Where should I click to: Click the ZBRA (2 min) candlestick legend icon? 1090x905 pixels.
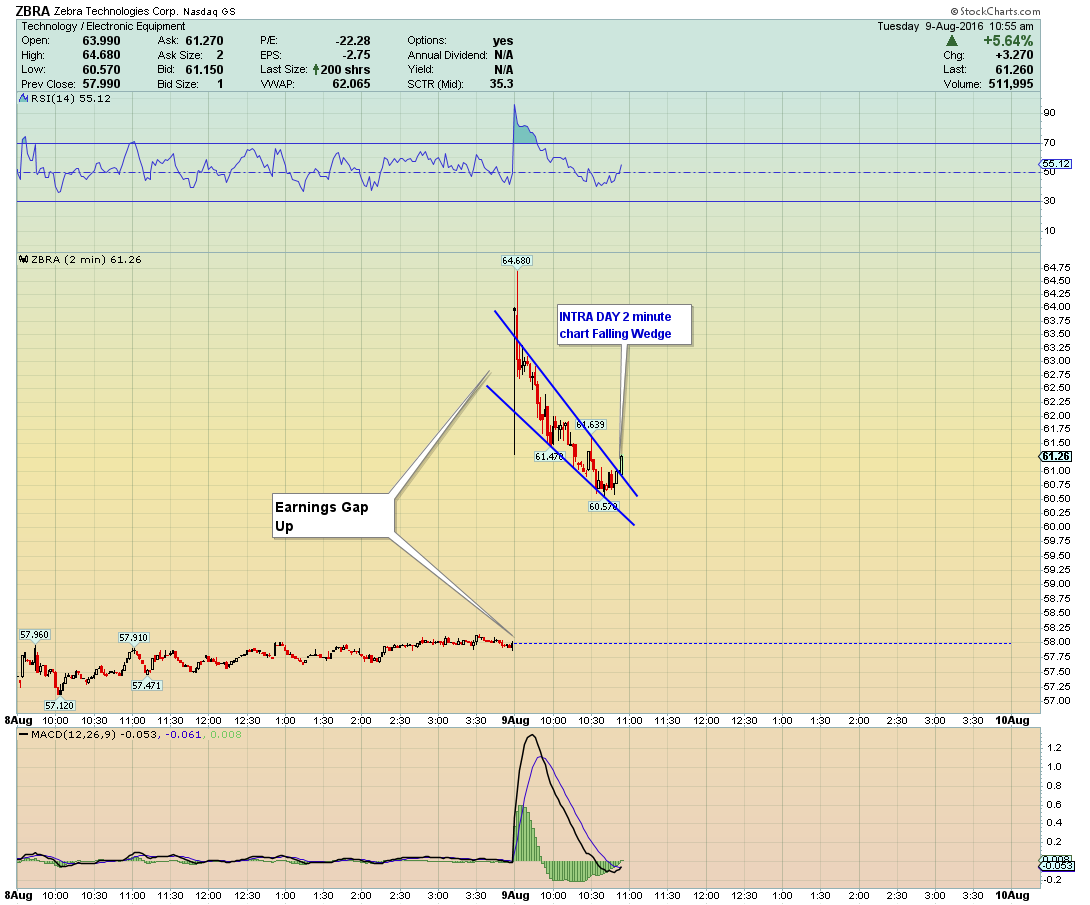[x=24, y=260]
